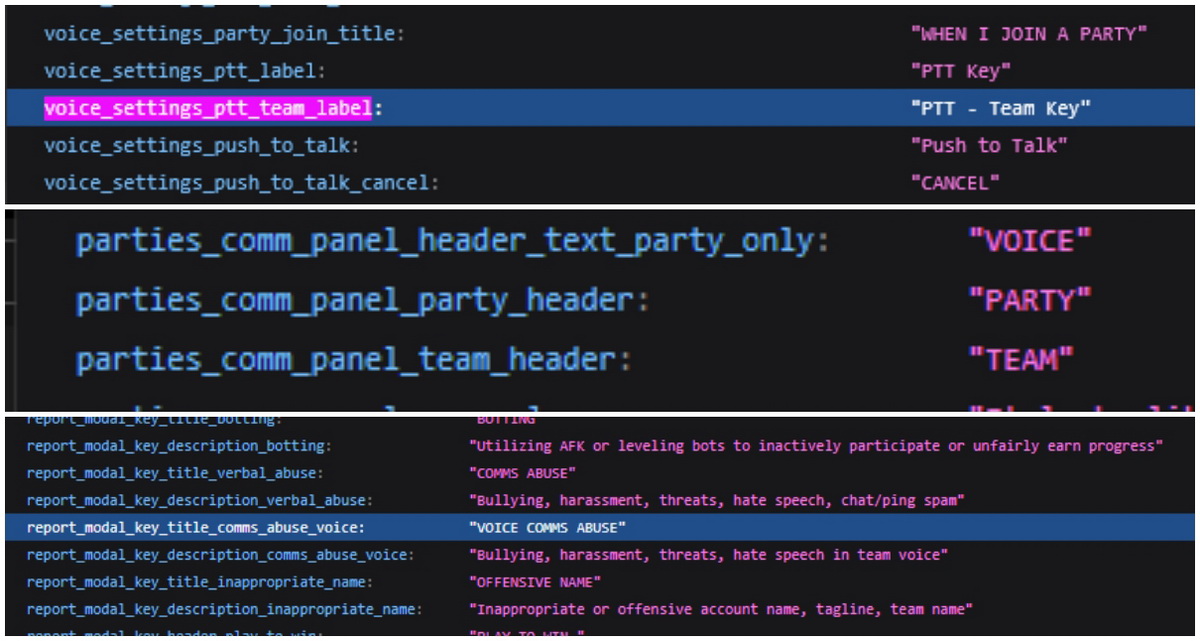
Task: Click the "Push to Talk" string value
Action: click(x=989, y=145)
